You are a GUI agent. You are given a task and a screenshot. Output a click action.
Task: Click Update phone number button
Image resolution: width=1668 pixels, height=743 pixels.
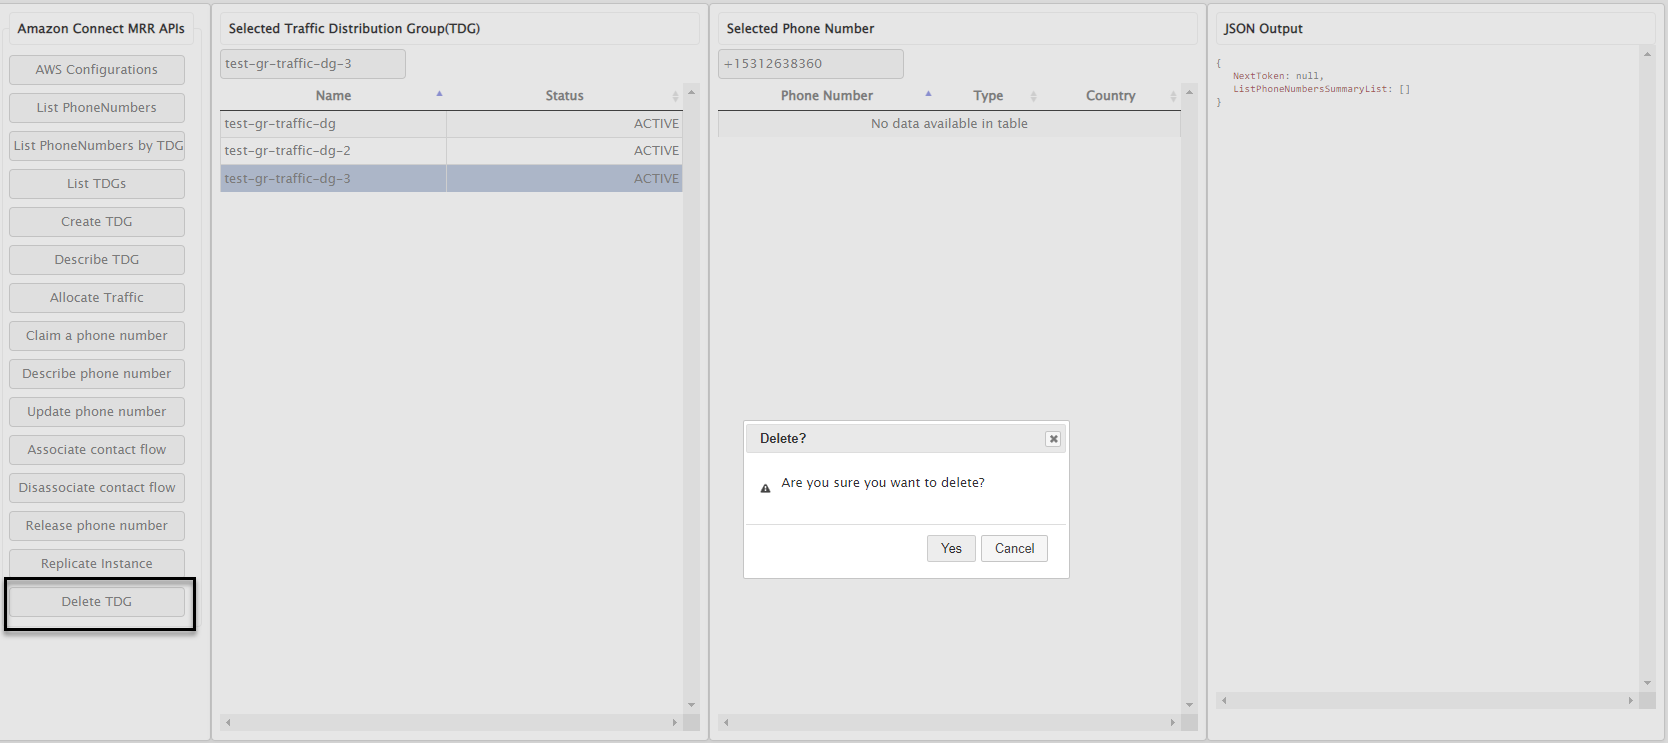pyautogui.click(x=97, y=412)
